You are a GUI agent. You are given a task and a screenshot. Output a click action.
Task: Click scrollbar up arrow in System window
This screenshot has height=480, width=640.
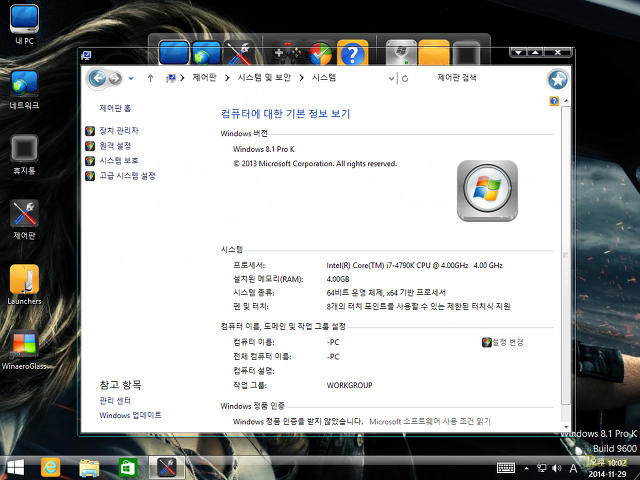click(x=566, y=100)
